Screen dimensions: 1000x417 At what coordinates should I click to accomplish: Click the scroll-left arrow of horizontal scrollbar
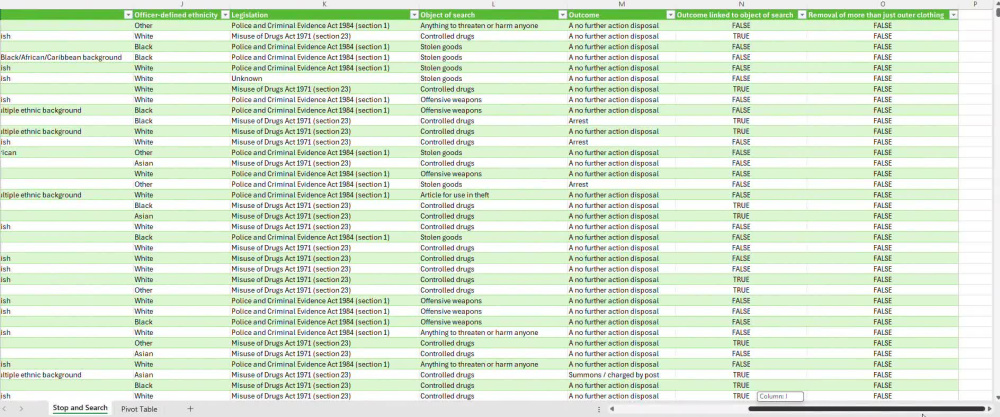click(x=611, y=409)
